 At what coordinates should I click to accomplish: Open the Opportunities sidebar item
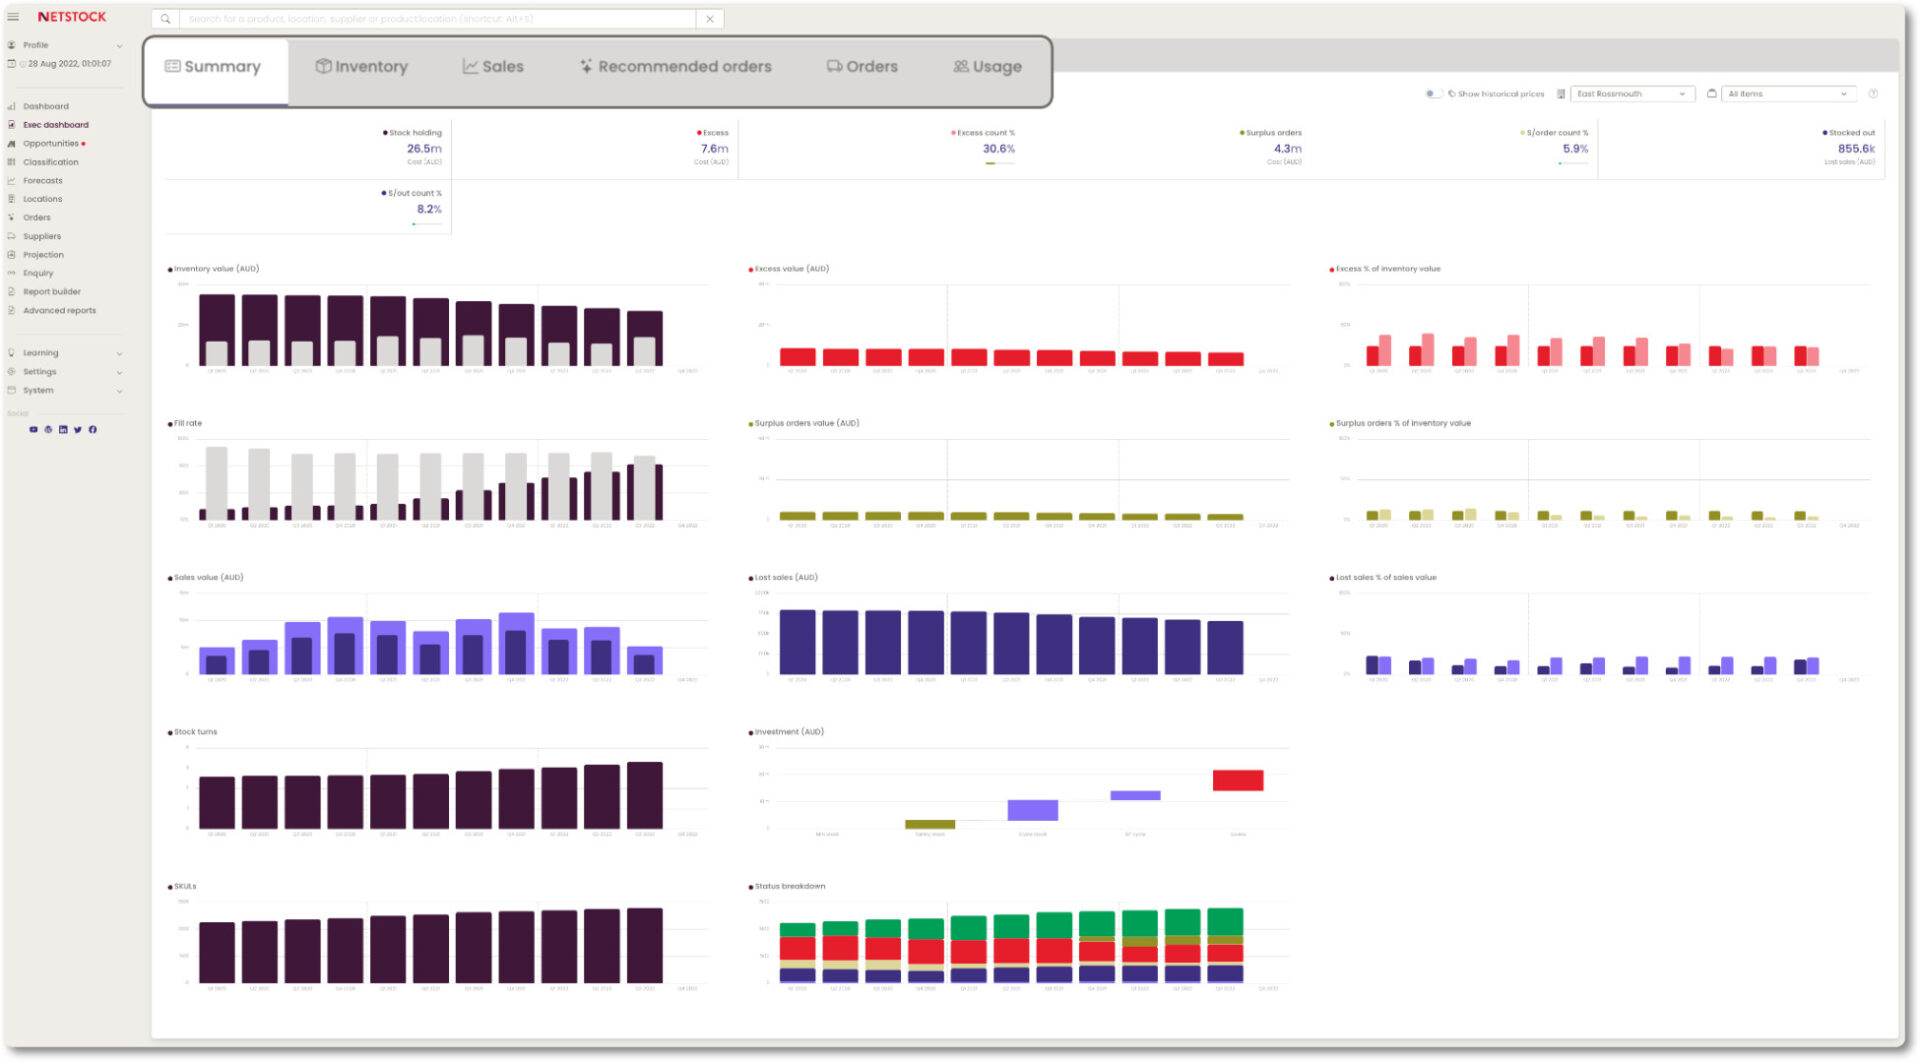pyautogui.click(x=51, y=144)
